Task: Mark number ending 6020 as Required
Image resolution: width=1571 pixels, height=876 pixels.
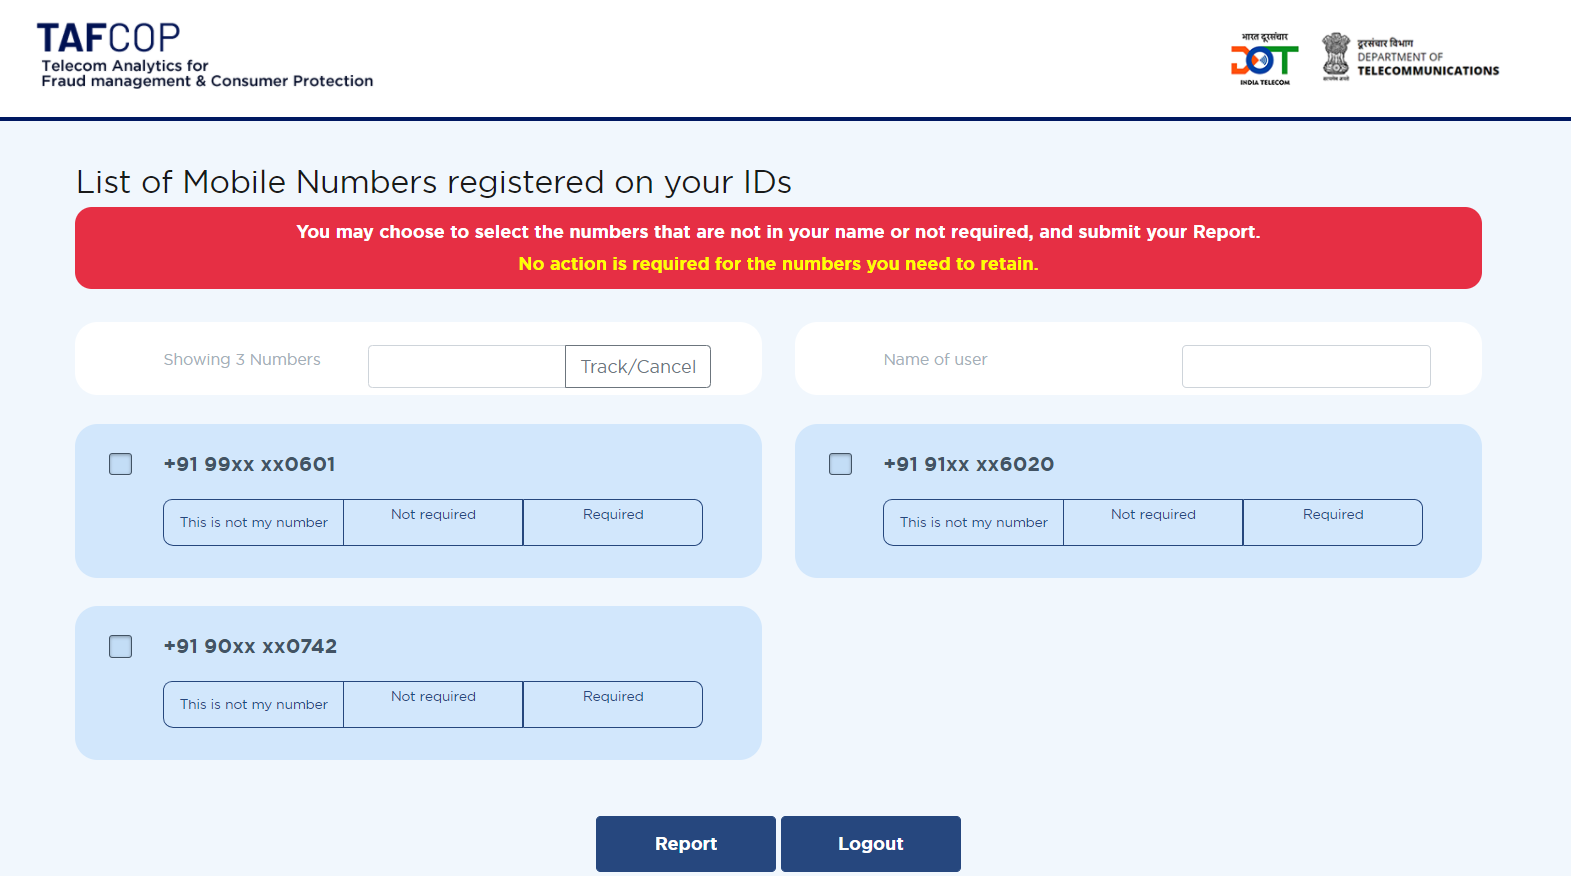Action: pyautogui.click(x=1333, y=522)
